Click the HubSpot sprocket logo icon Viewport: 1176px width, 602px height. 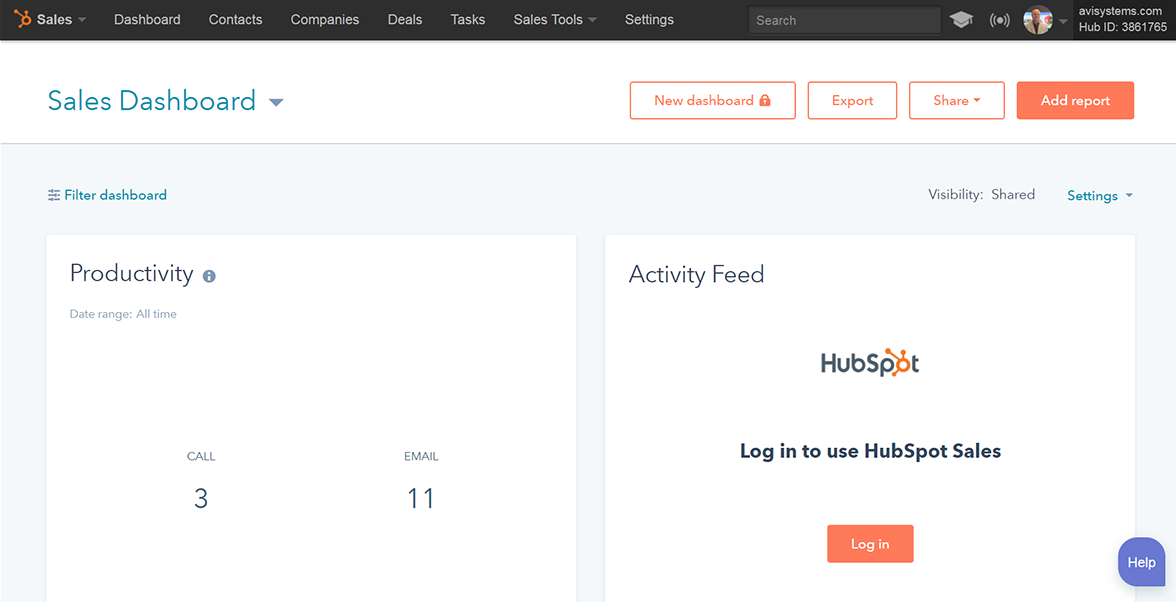(22, 19)
